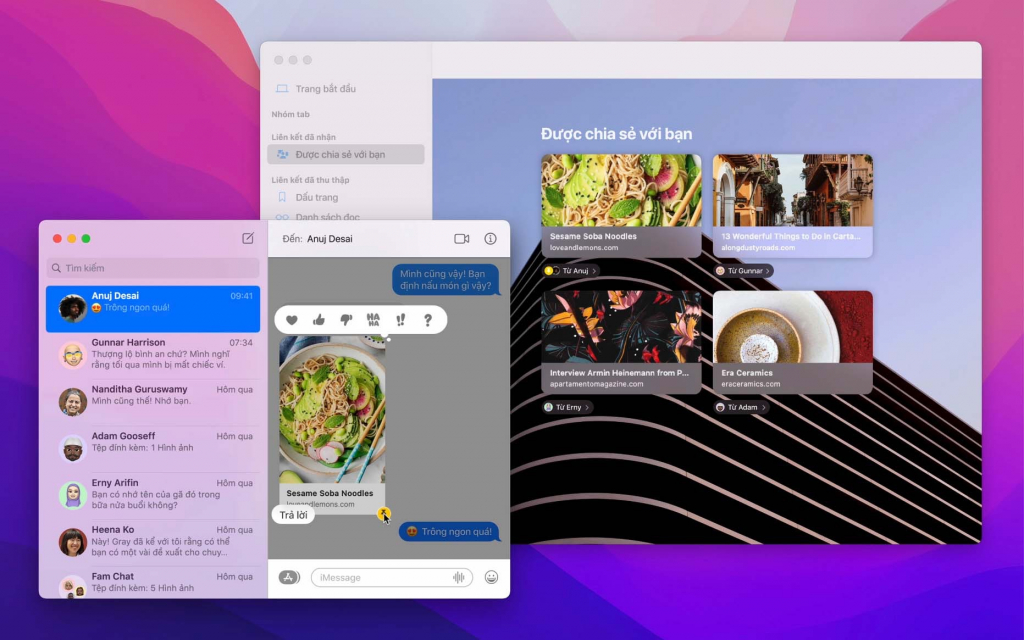The image size is (1024, 640).
Task: React with the thumbs up tapback
Action: (x=319, y=320)
